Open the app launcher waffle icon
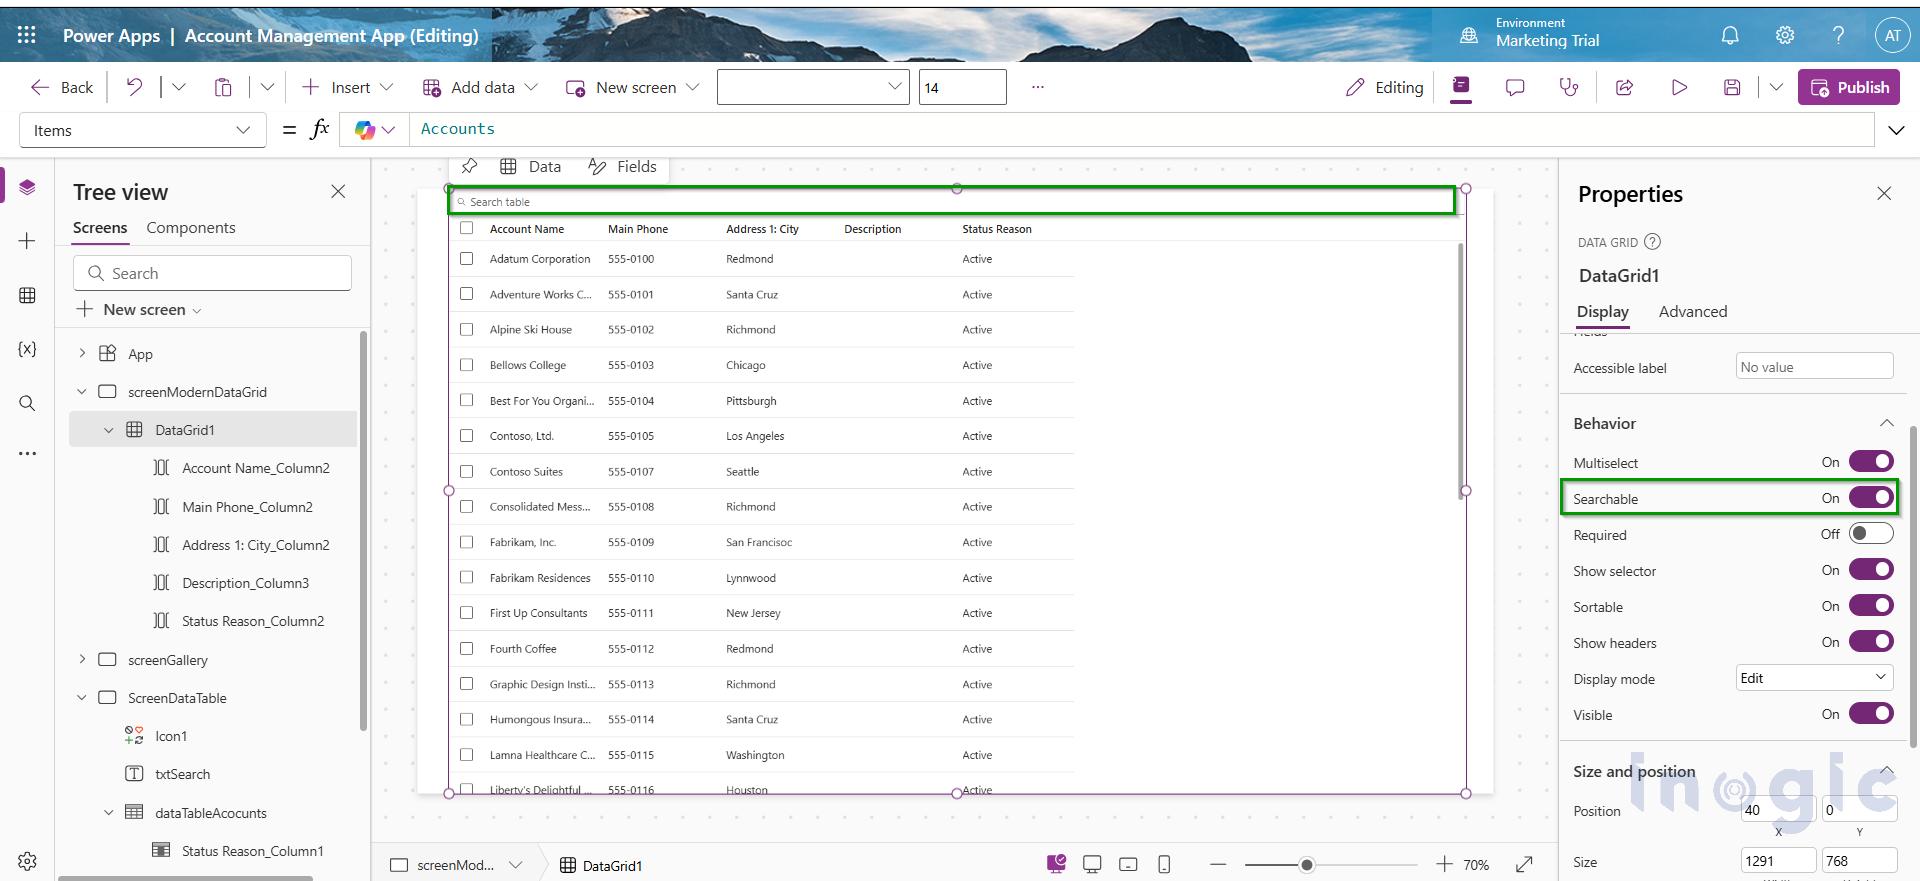This screenshot has height=881, width=1920. pos(27,35)
